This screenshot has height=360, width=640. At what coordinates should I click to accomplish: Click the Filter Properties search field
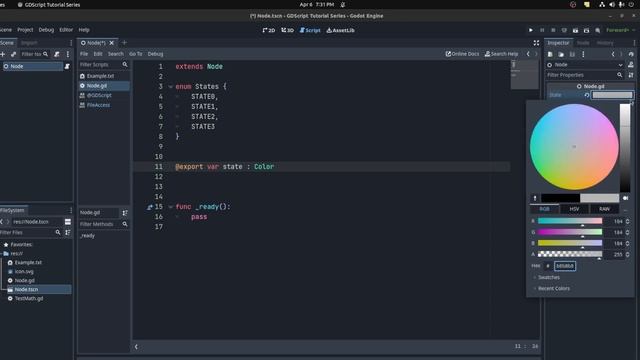point(585,75)
